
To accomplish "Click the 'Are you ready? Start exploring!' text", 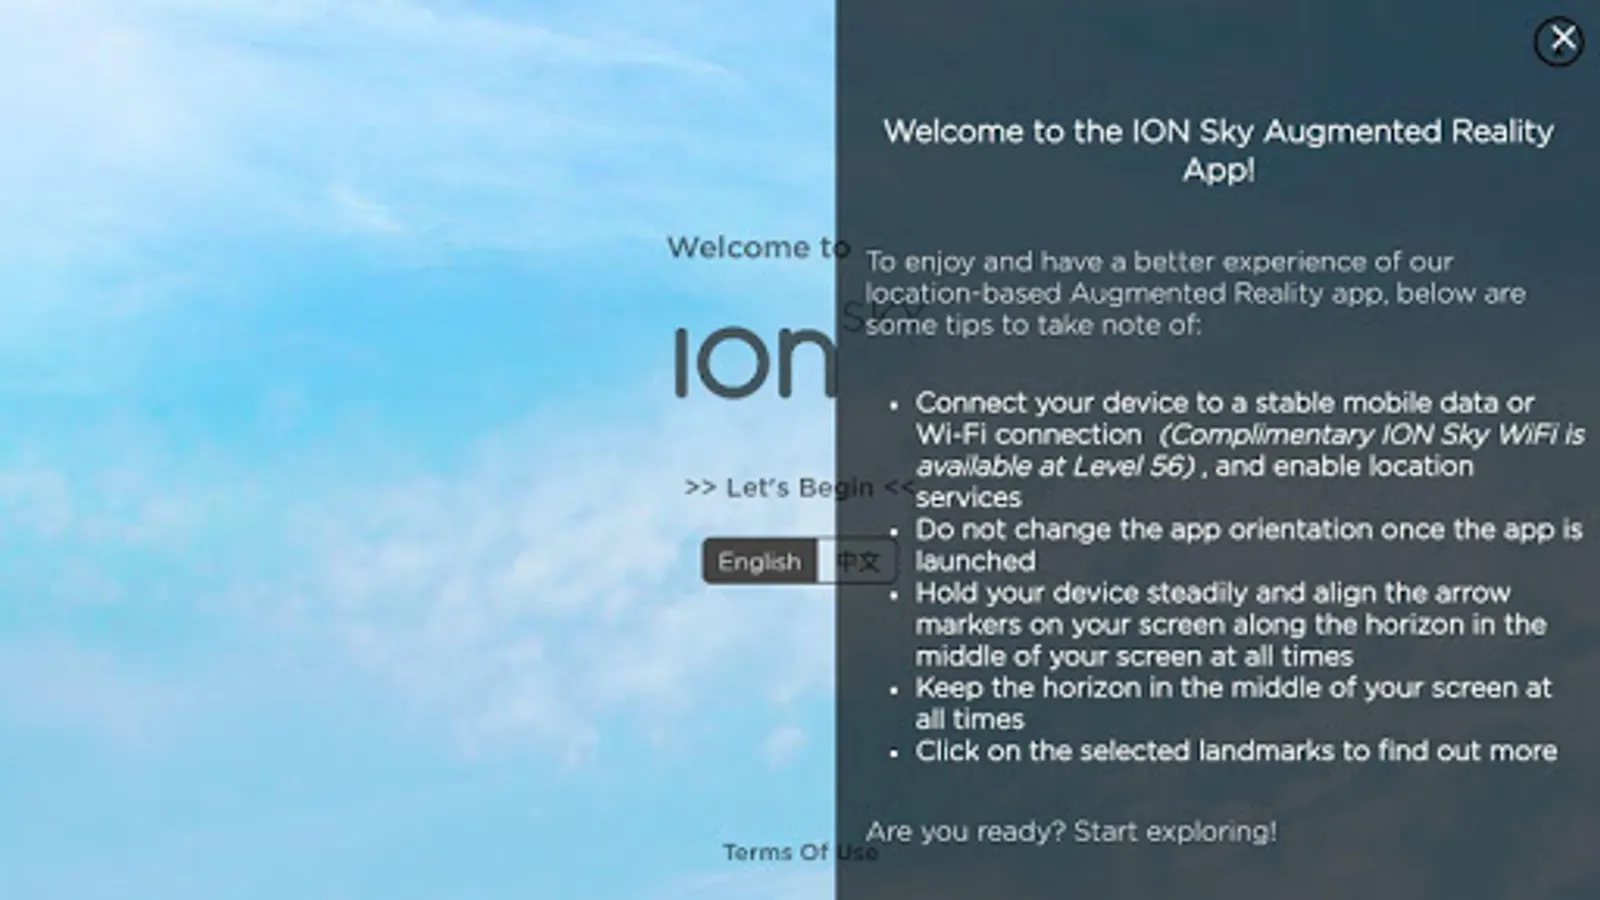I will [1071, 831].
